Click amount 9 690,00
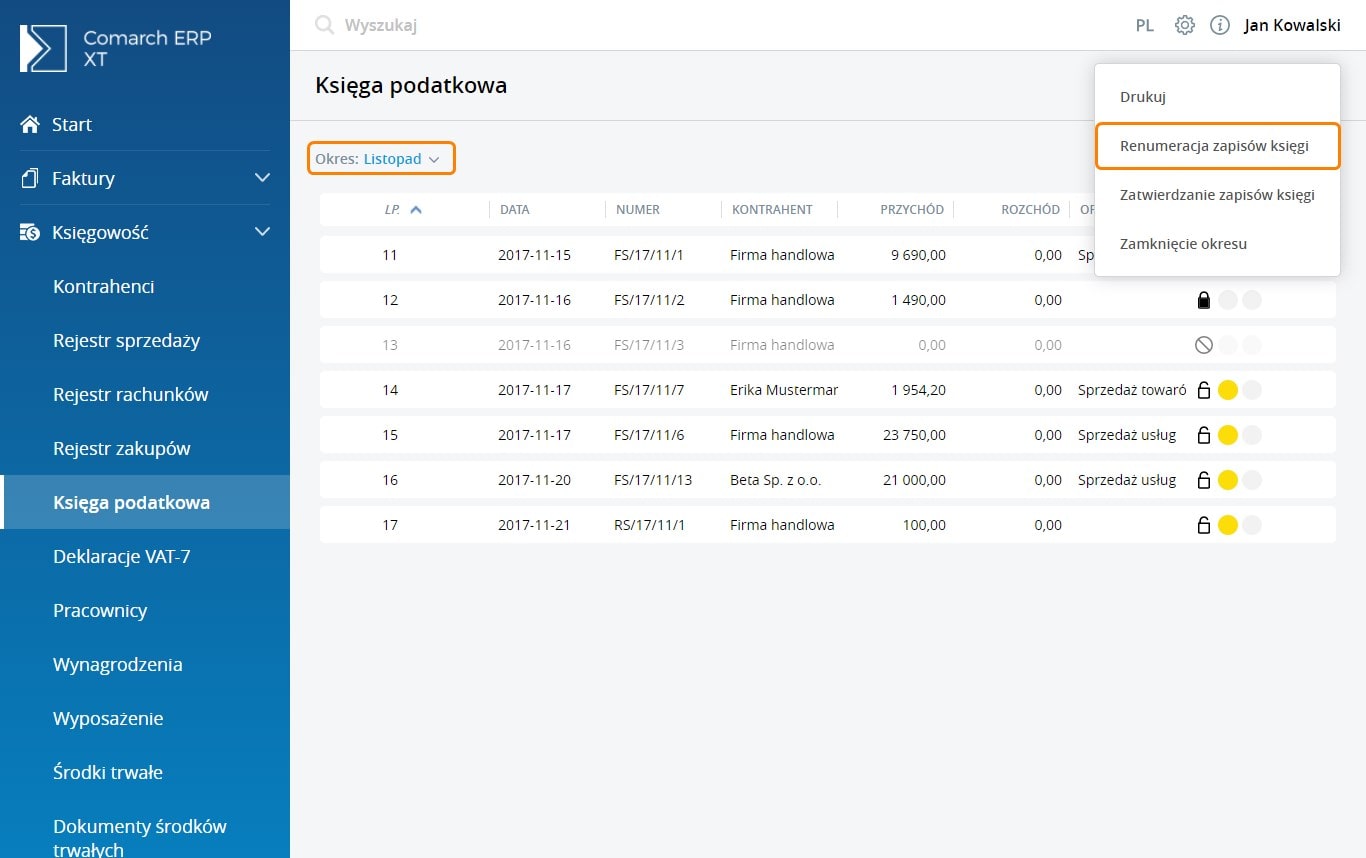Viewport: 1366px width, 858px height. coord(918,255)
